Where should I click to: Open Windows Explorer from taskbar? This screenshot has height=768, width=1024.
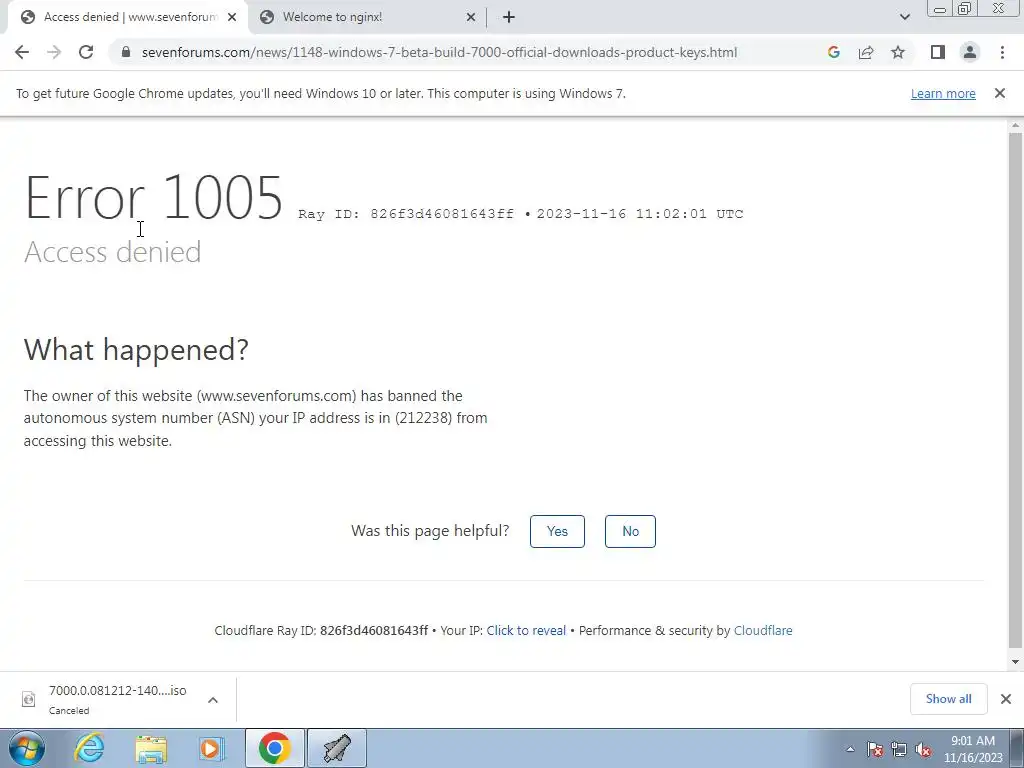tap(151, 748)
